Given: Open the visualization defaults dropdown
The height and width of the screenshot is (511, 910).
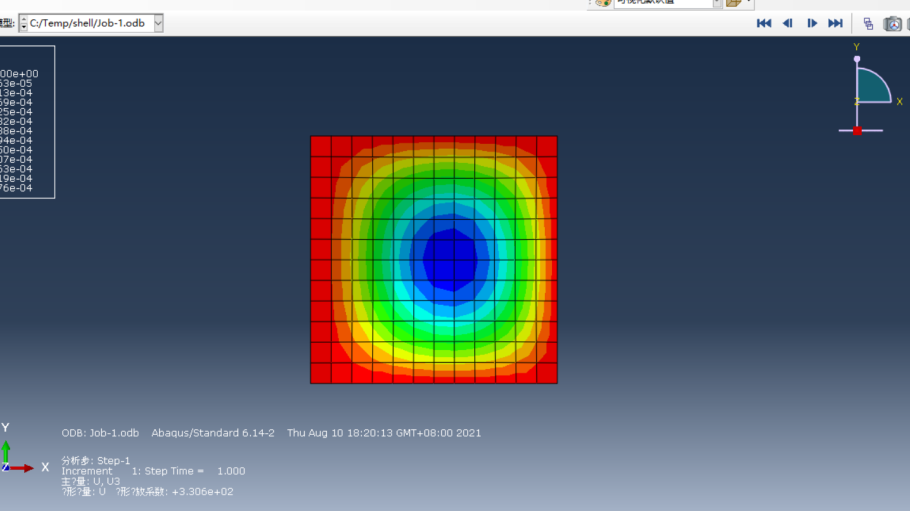Looking at the screenshot, I should pos(716,3).
